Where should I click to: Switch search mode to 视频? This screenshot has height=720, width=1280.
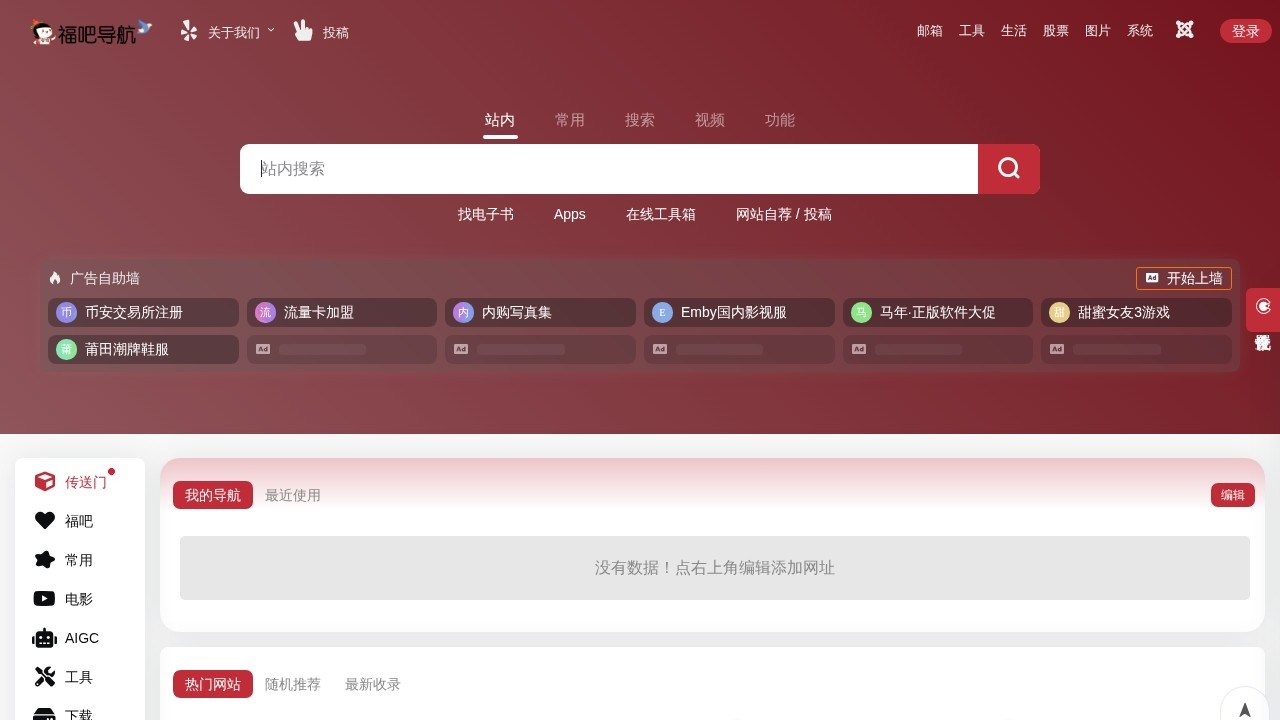710,120
